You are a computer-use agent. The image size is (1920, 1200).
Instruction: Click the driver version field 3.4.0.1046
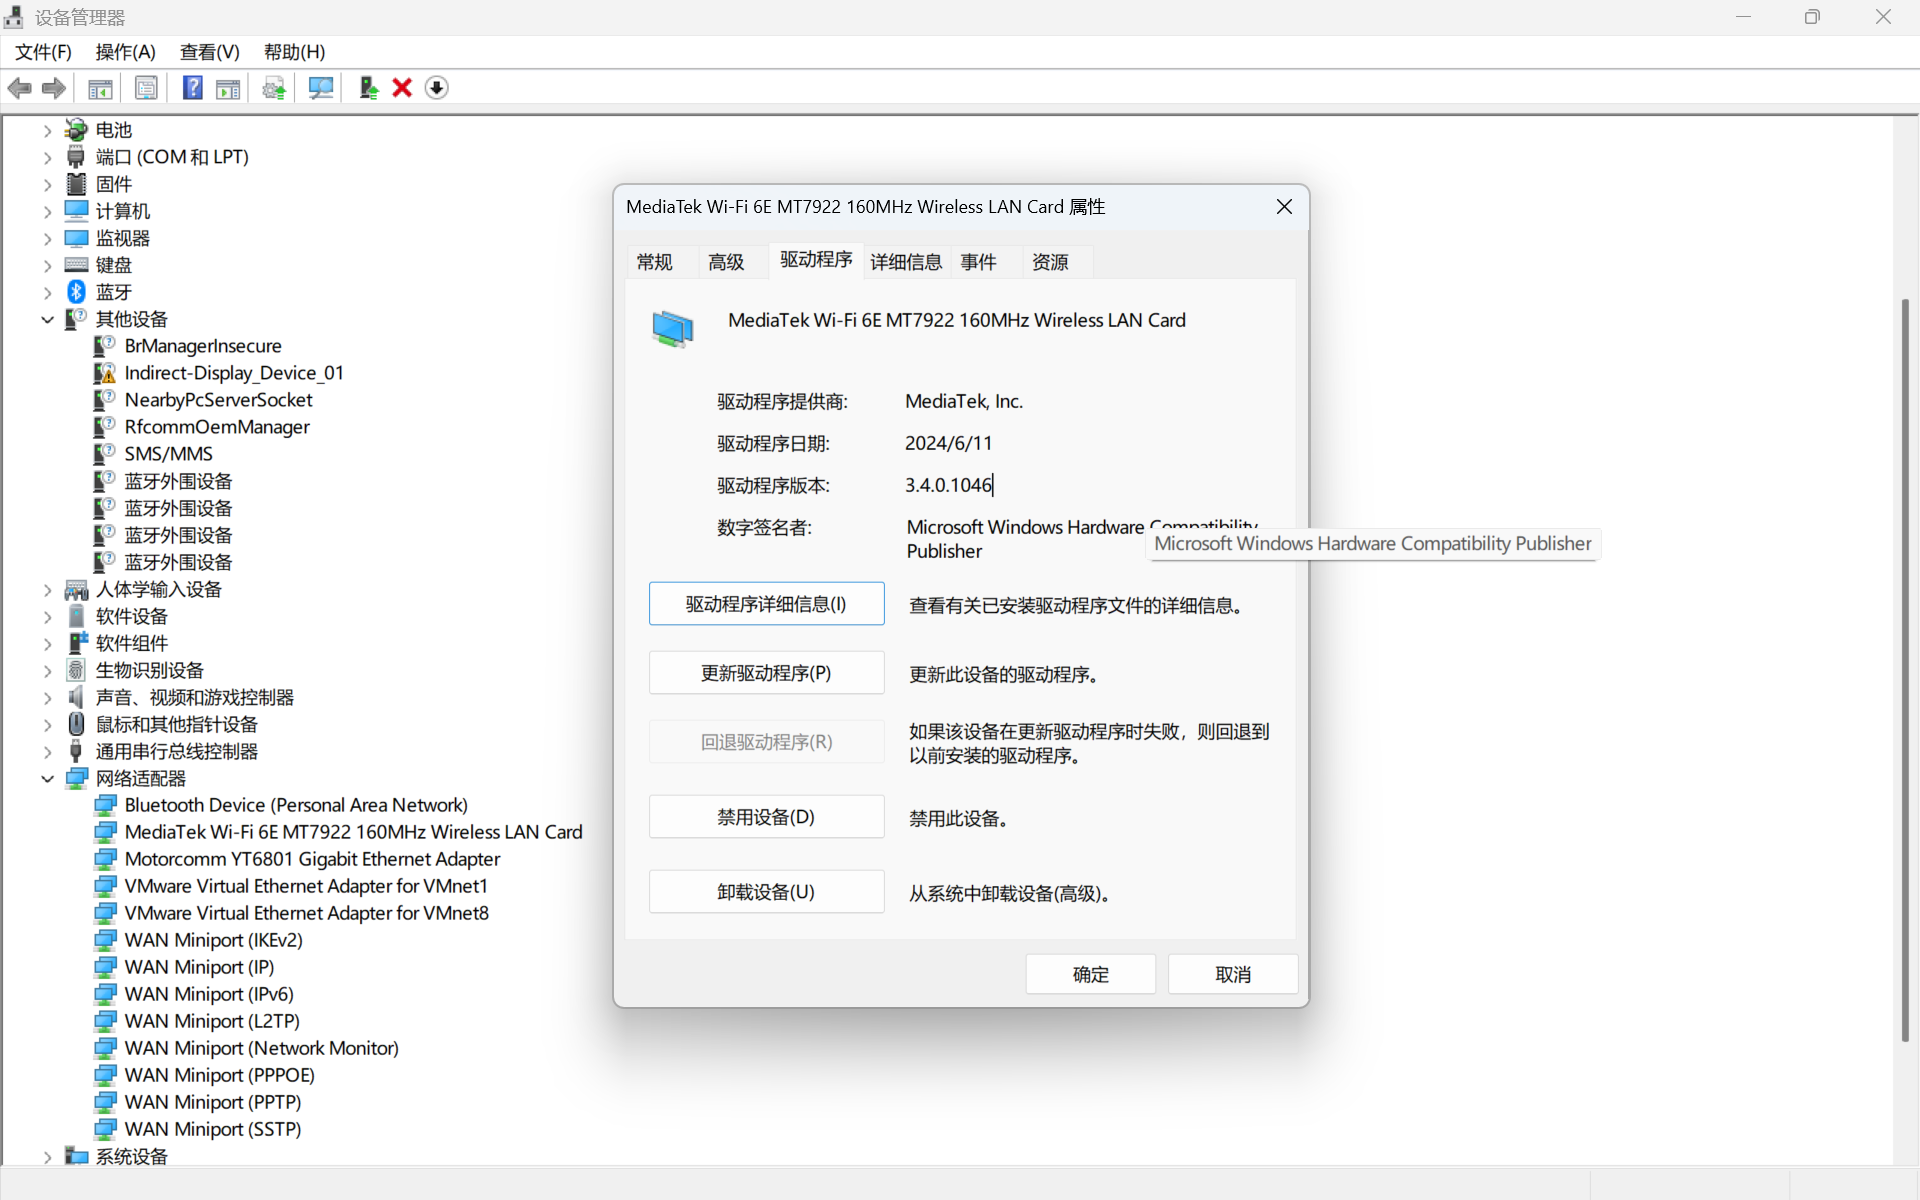point(949,485)
